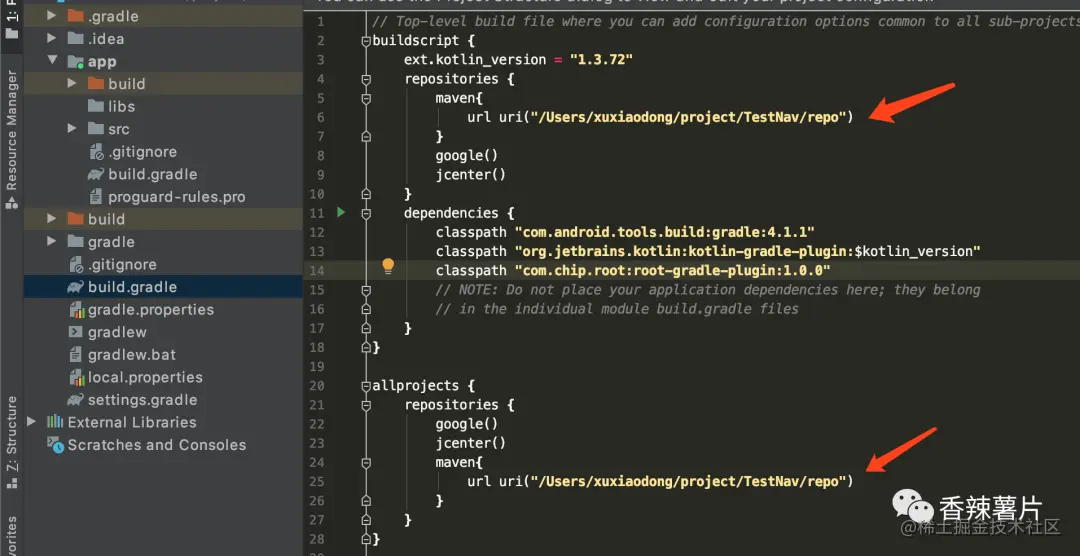This screenshot has height=556, width=1080.
Task: Click the root-gradle-plugin:1.0.0 classpath string
Action: (x=672, y=270)
